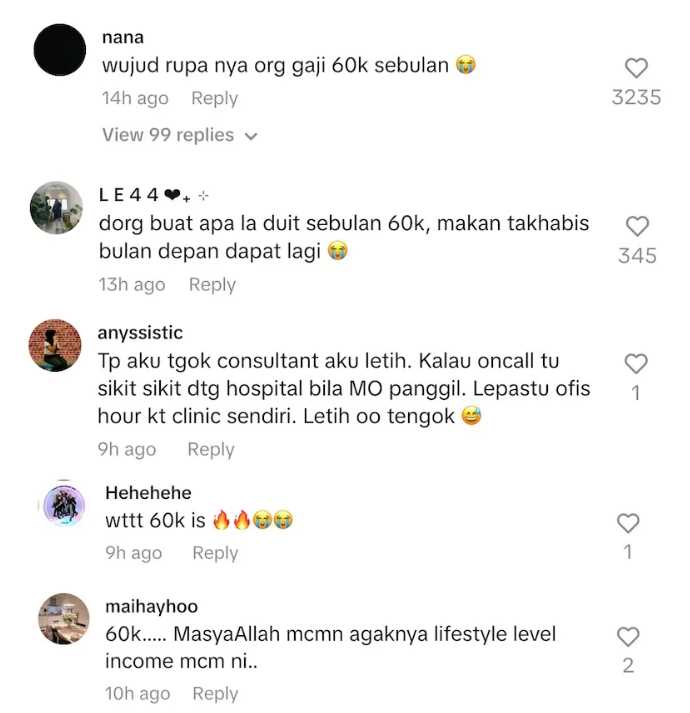Reply to LE44's 13h ago comment
The height and width of the screenshot is (713, 690).
click(x=212, y=285)
